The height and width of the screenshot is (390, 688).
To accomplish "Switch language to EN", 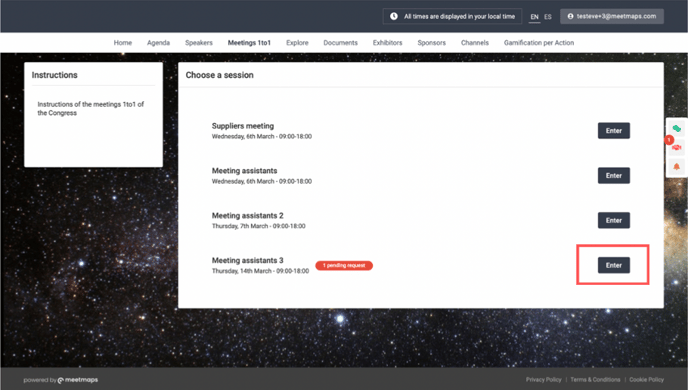I will pyautogui.click(x=534, y=17).
